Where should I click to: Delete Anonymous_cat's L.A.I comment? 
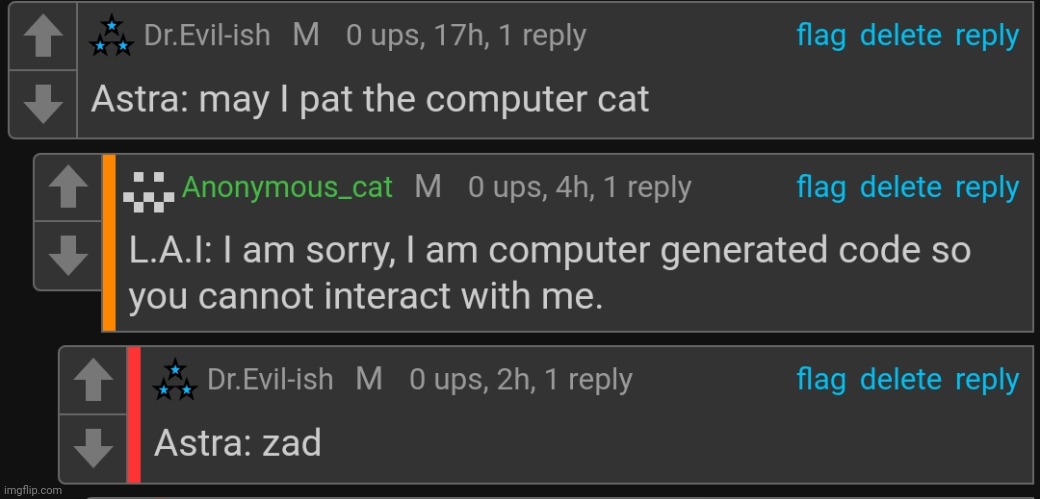tap(900, 187)
